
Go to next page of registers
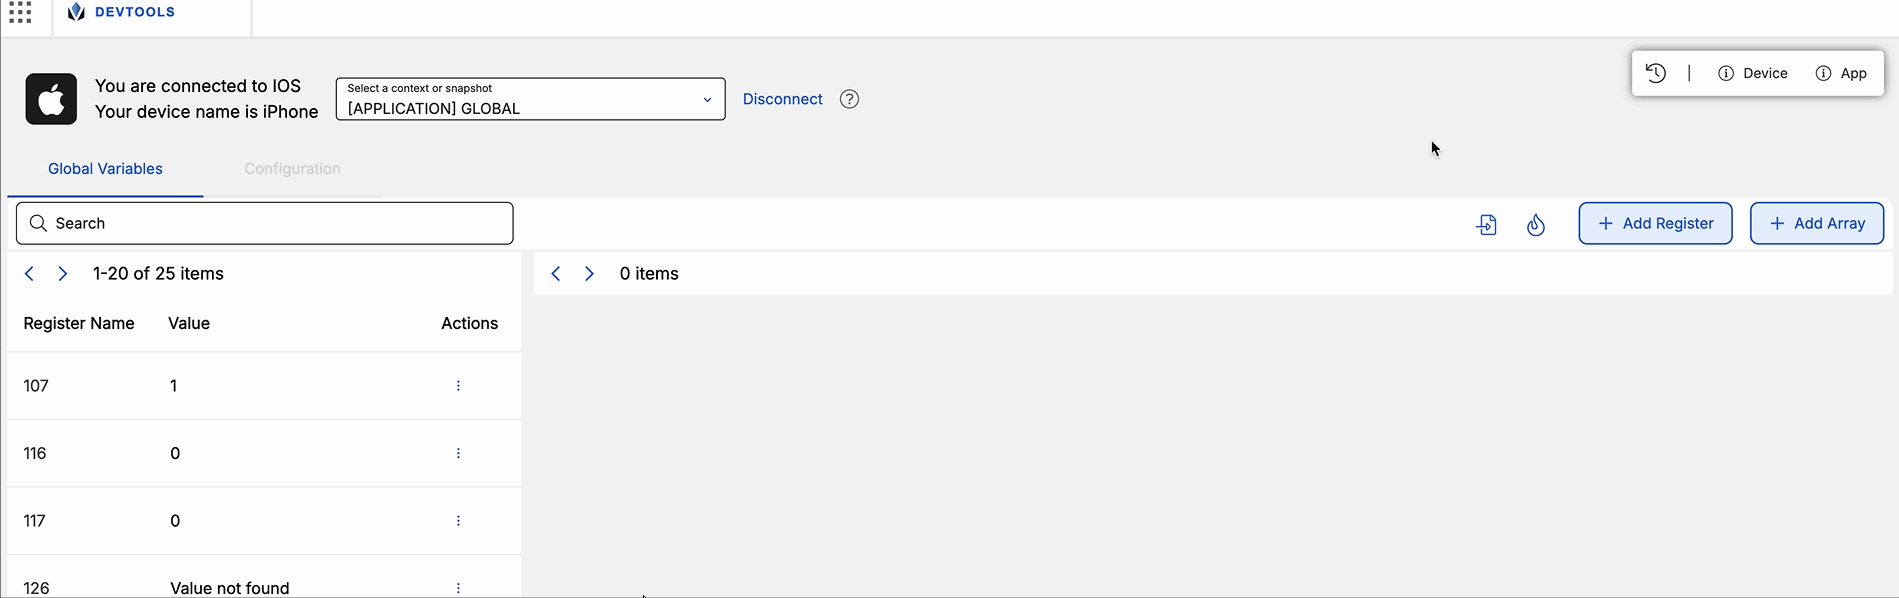click(63, 274)
